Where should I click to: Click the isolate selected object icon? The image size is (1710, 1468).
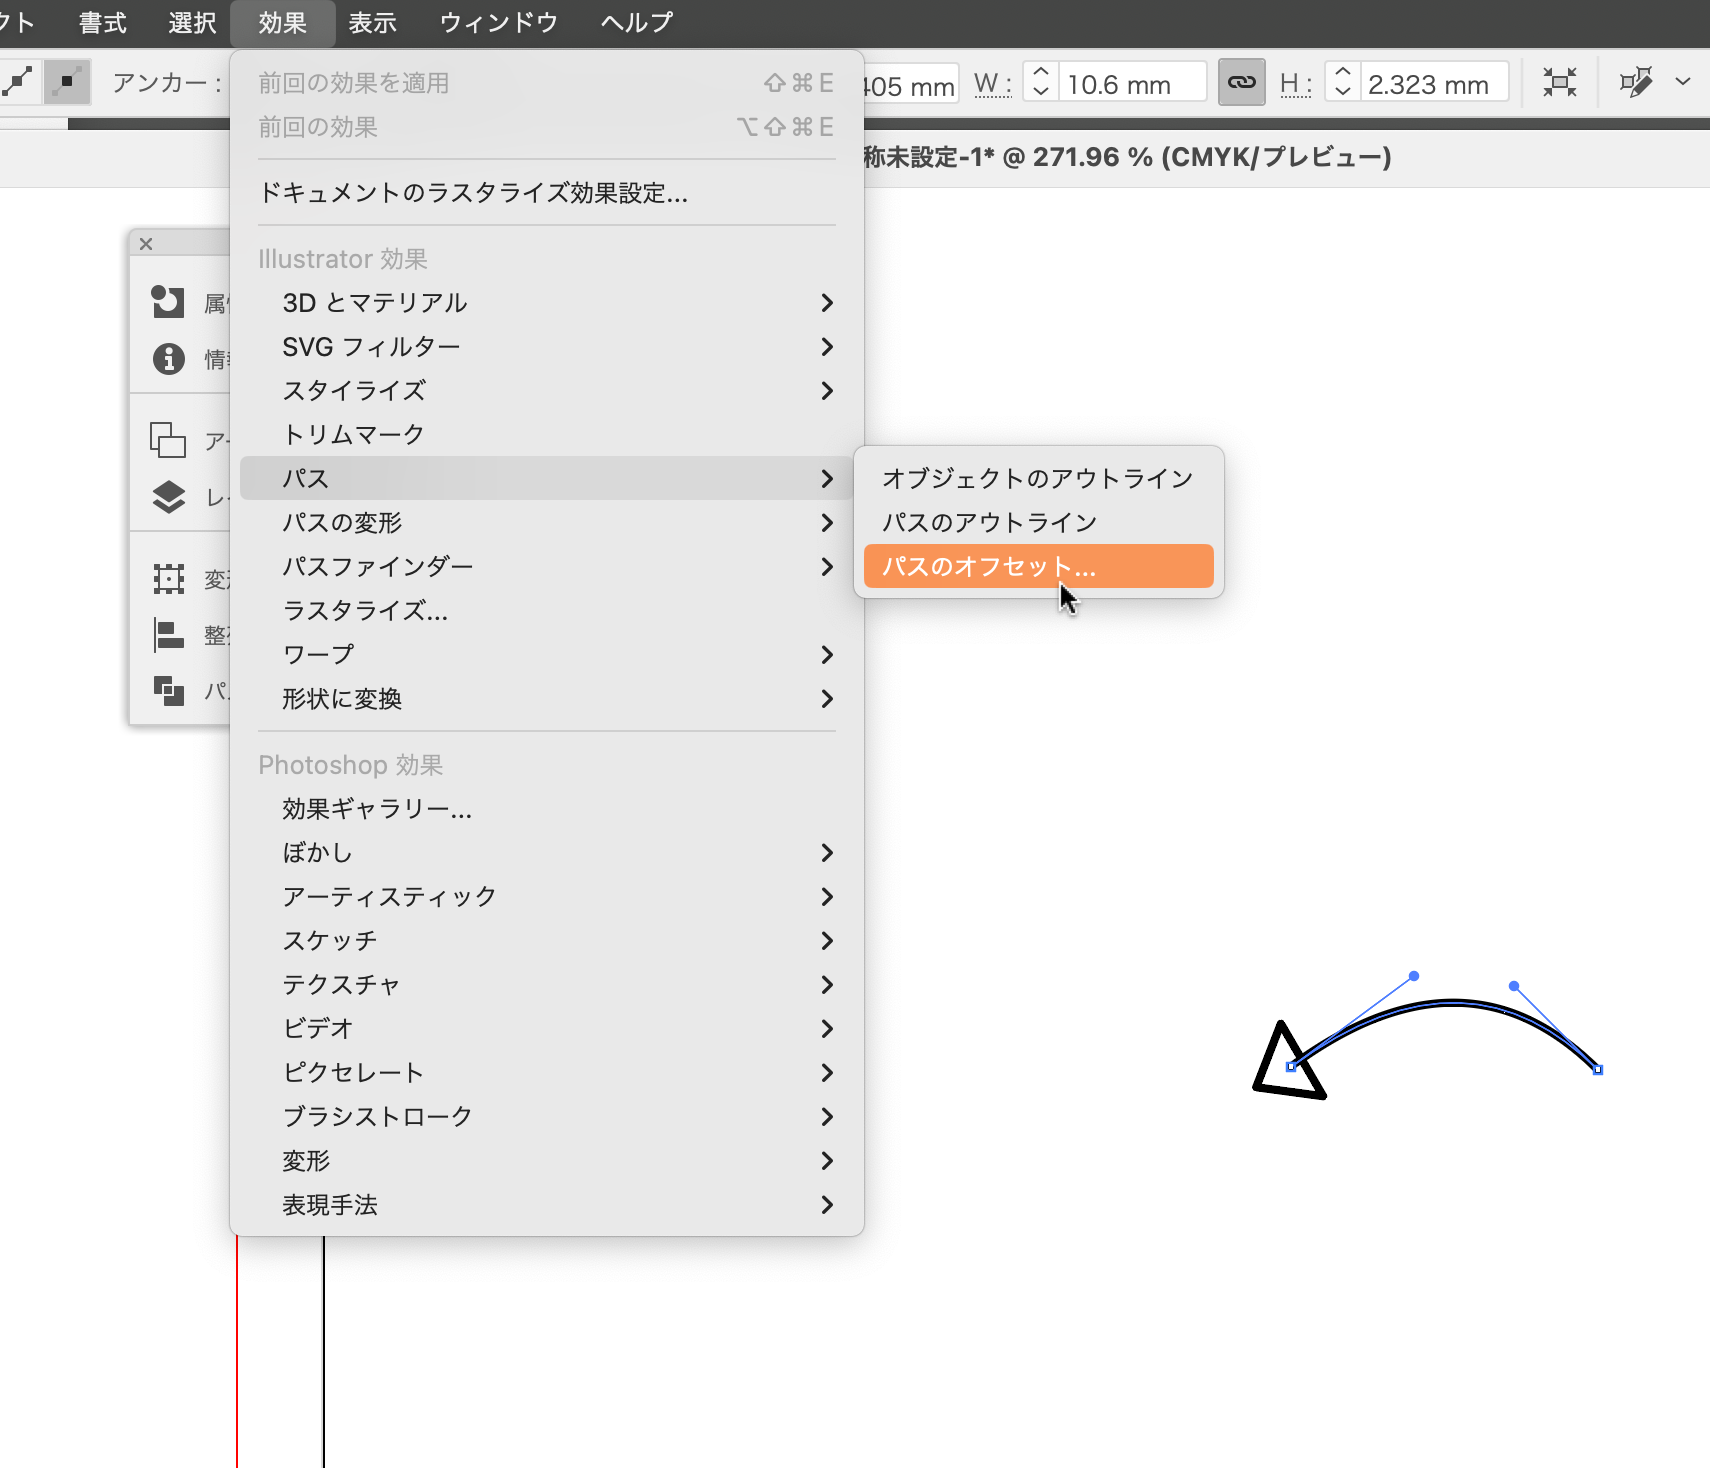1559,83
